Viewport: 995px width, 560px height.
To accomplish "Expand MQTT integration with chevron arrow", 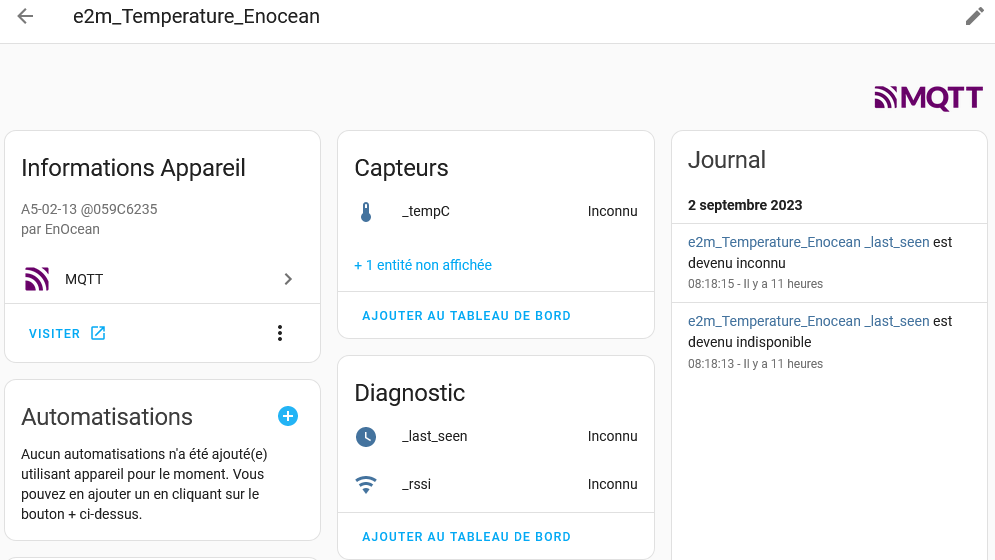I will 288,279.
